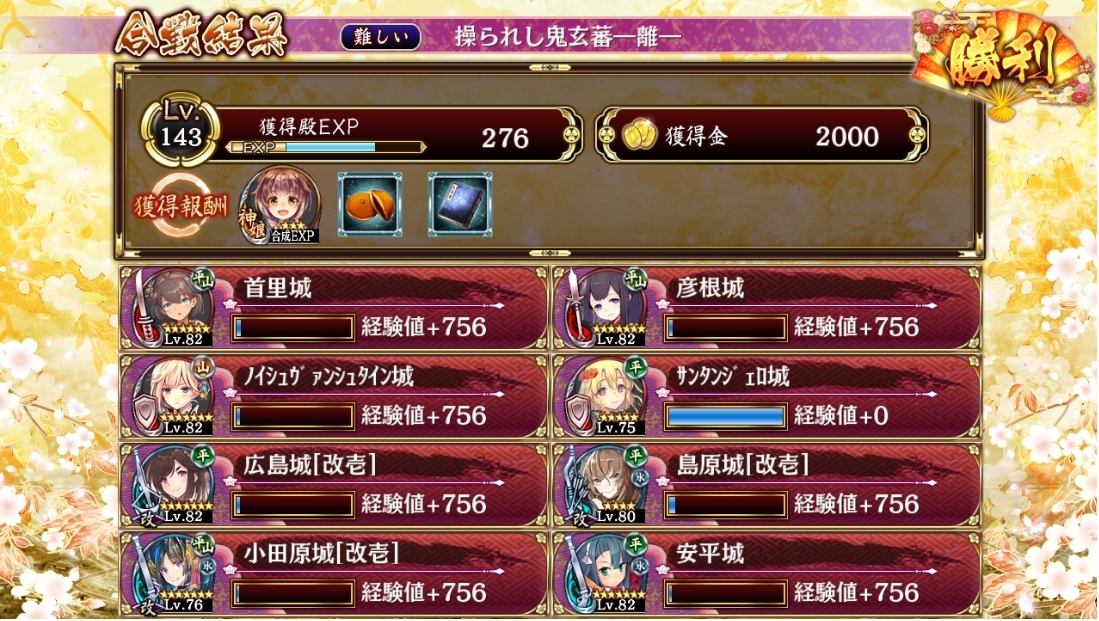
Task: Click the 島原城[改壱] water attribute badge
Action: click(641, 477)
